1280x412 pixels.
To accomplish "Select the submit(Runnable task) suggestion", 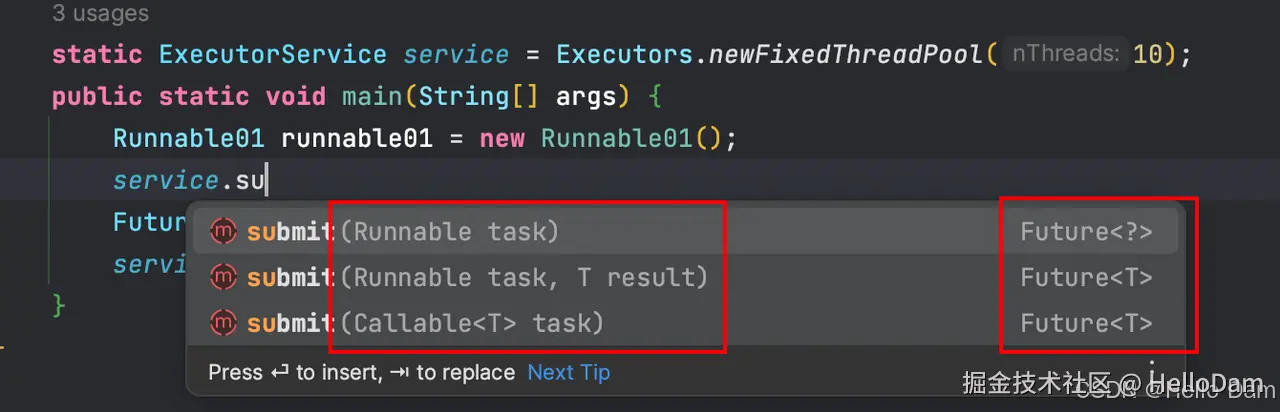I will pyautogui.click(x=450, y=232).
